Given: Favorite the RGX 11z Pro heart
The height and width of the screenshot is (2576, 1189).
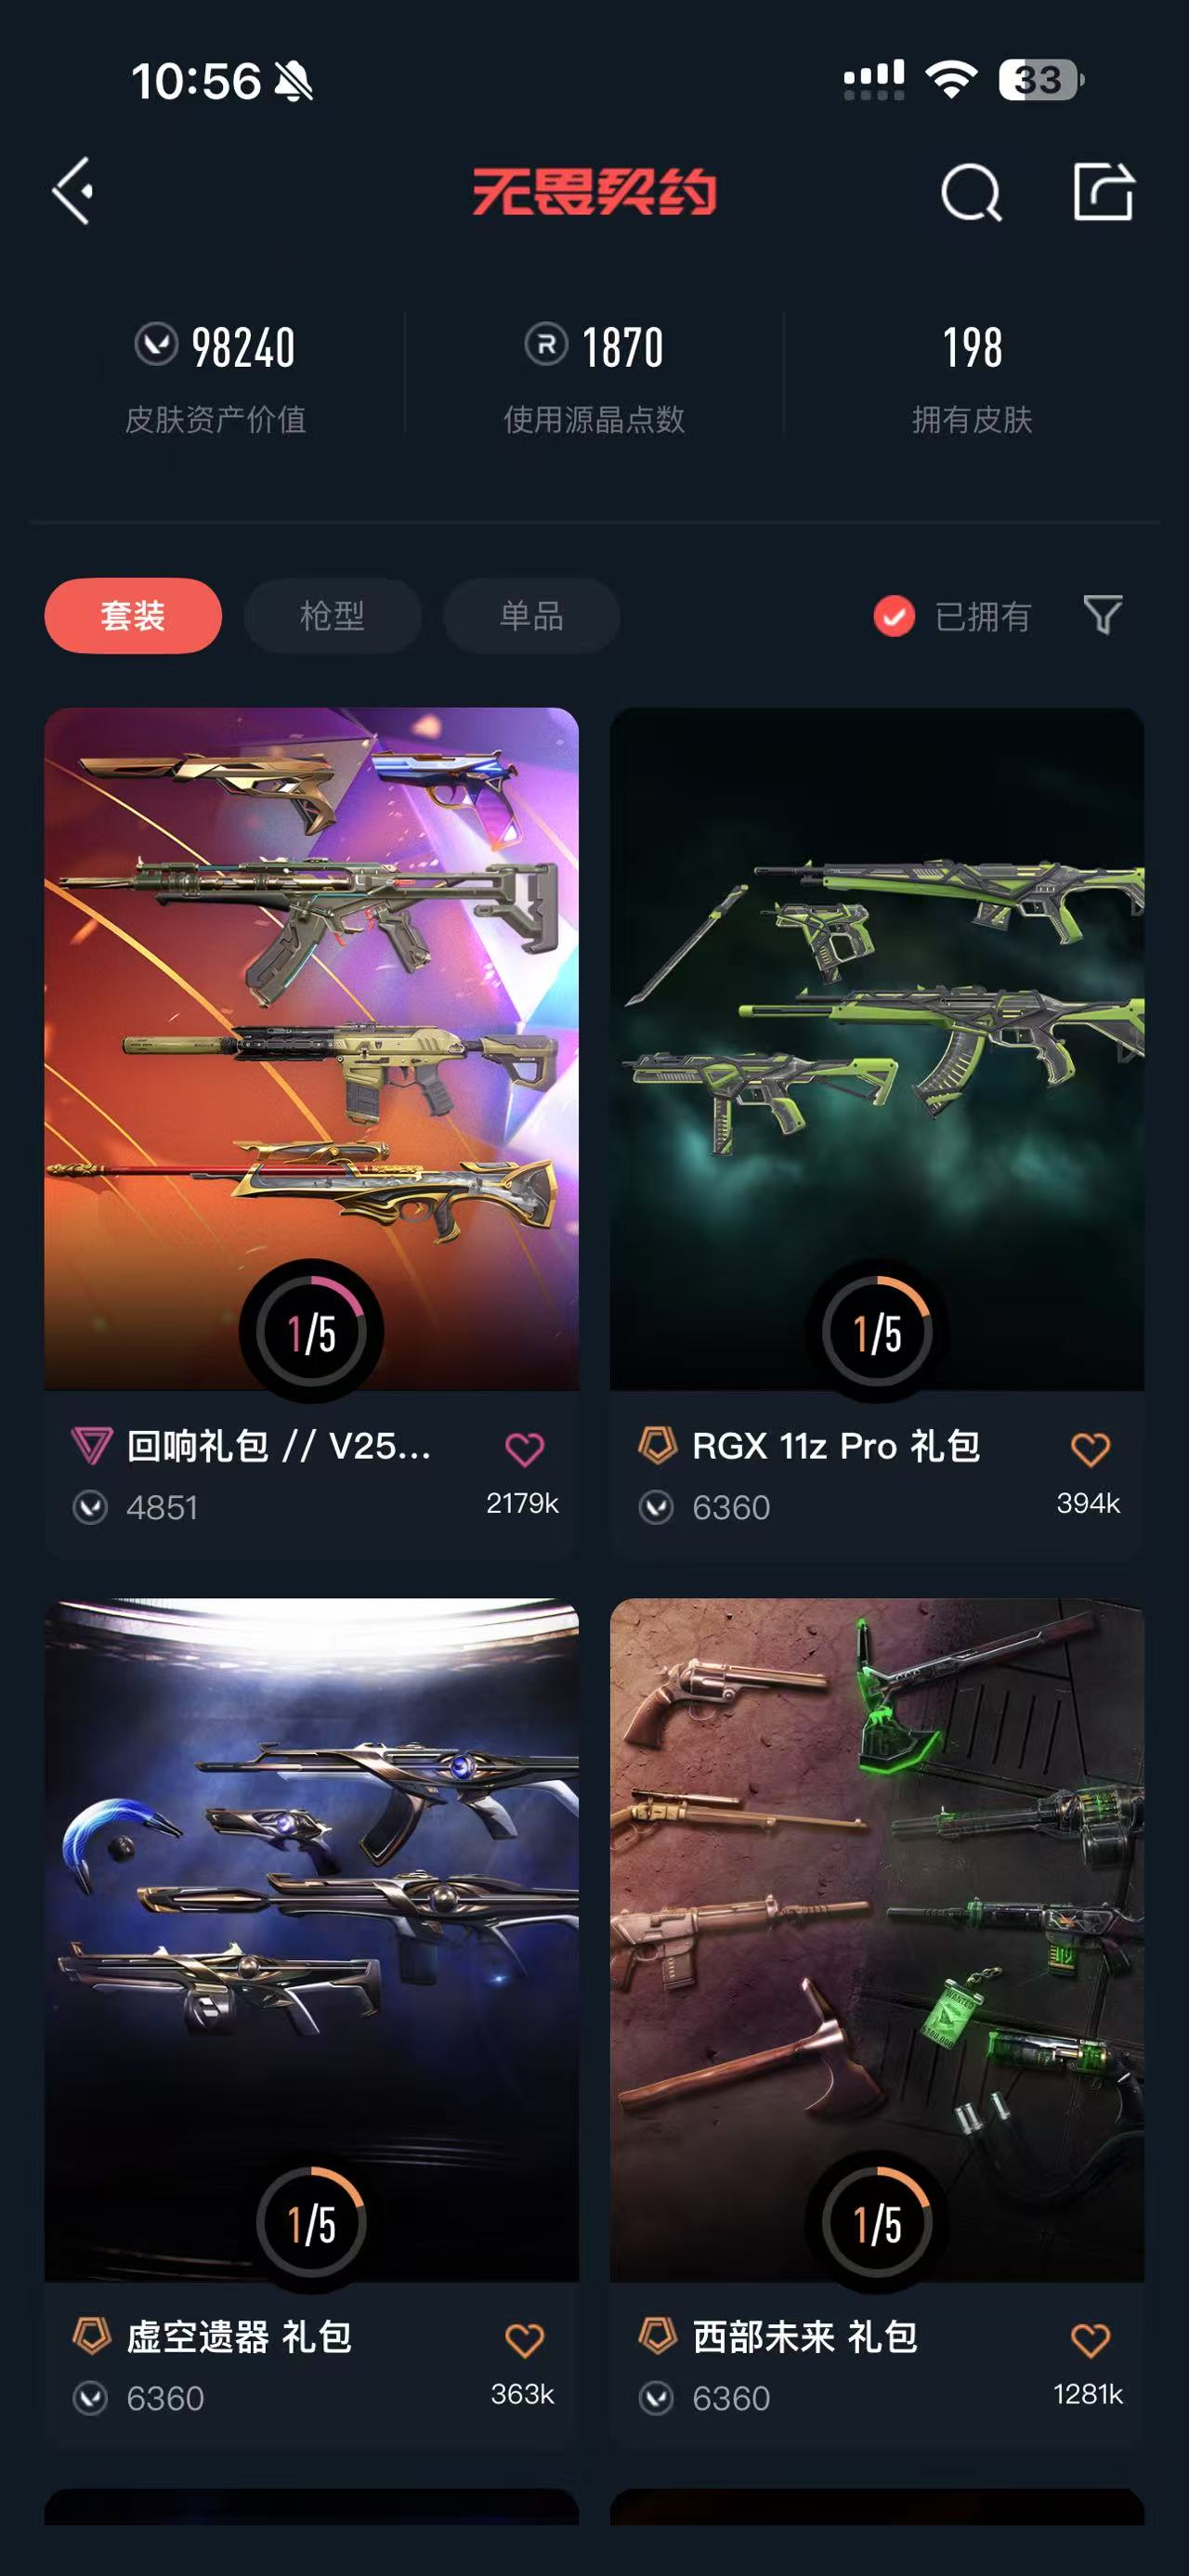Looking at the screenshot, I should point(1090,1449).
